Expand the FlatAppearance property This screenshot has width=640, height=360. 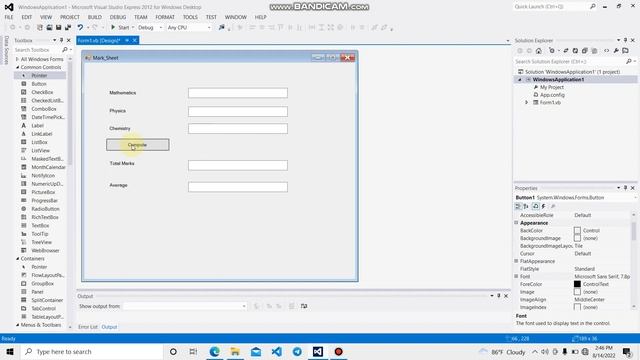[x=516, y=261]
